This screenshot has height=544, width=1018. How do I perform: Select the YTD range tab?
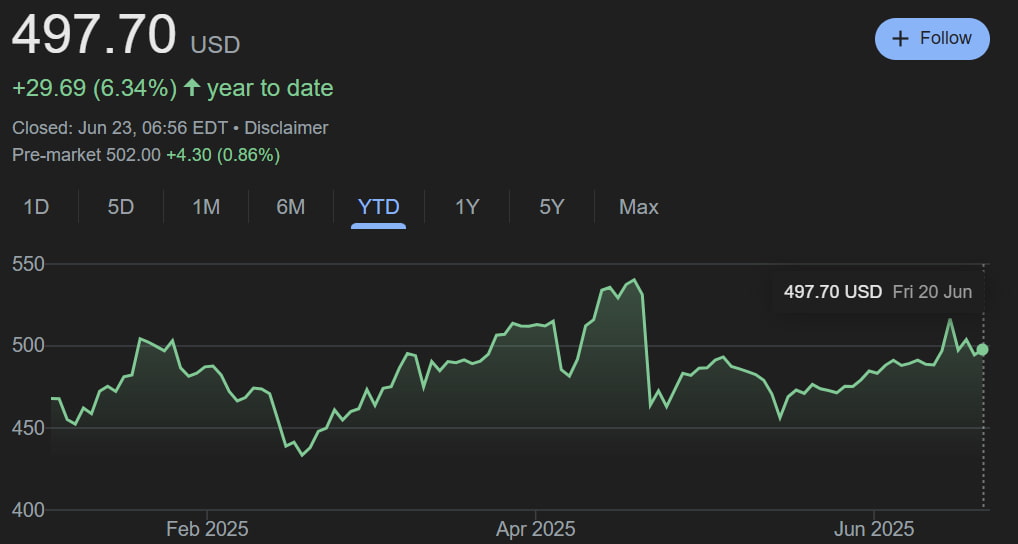378,207
